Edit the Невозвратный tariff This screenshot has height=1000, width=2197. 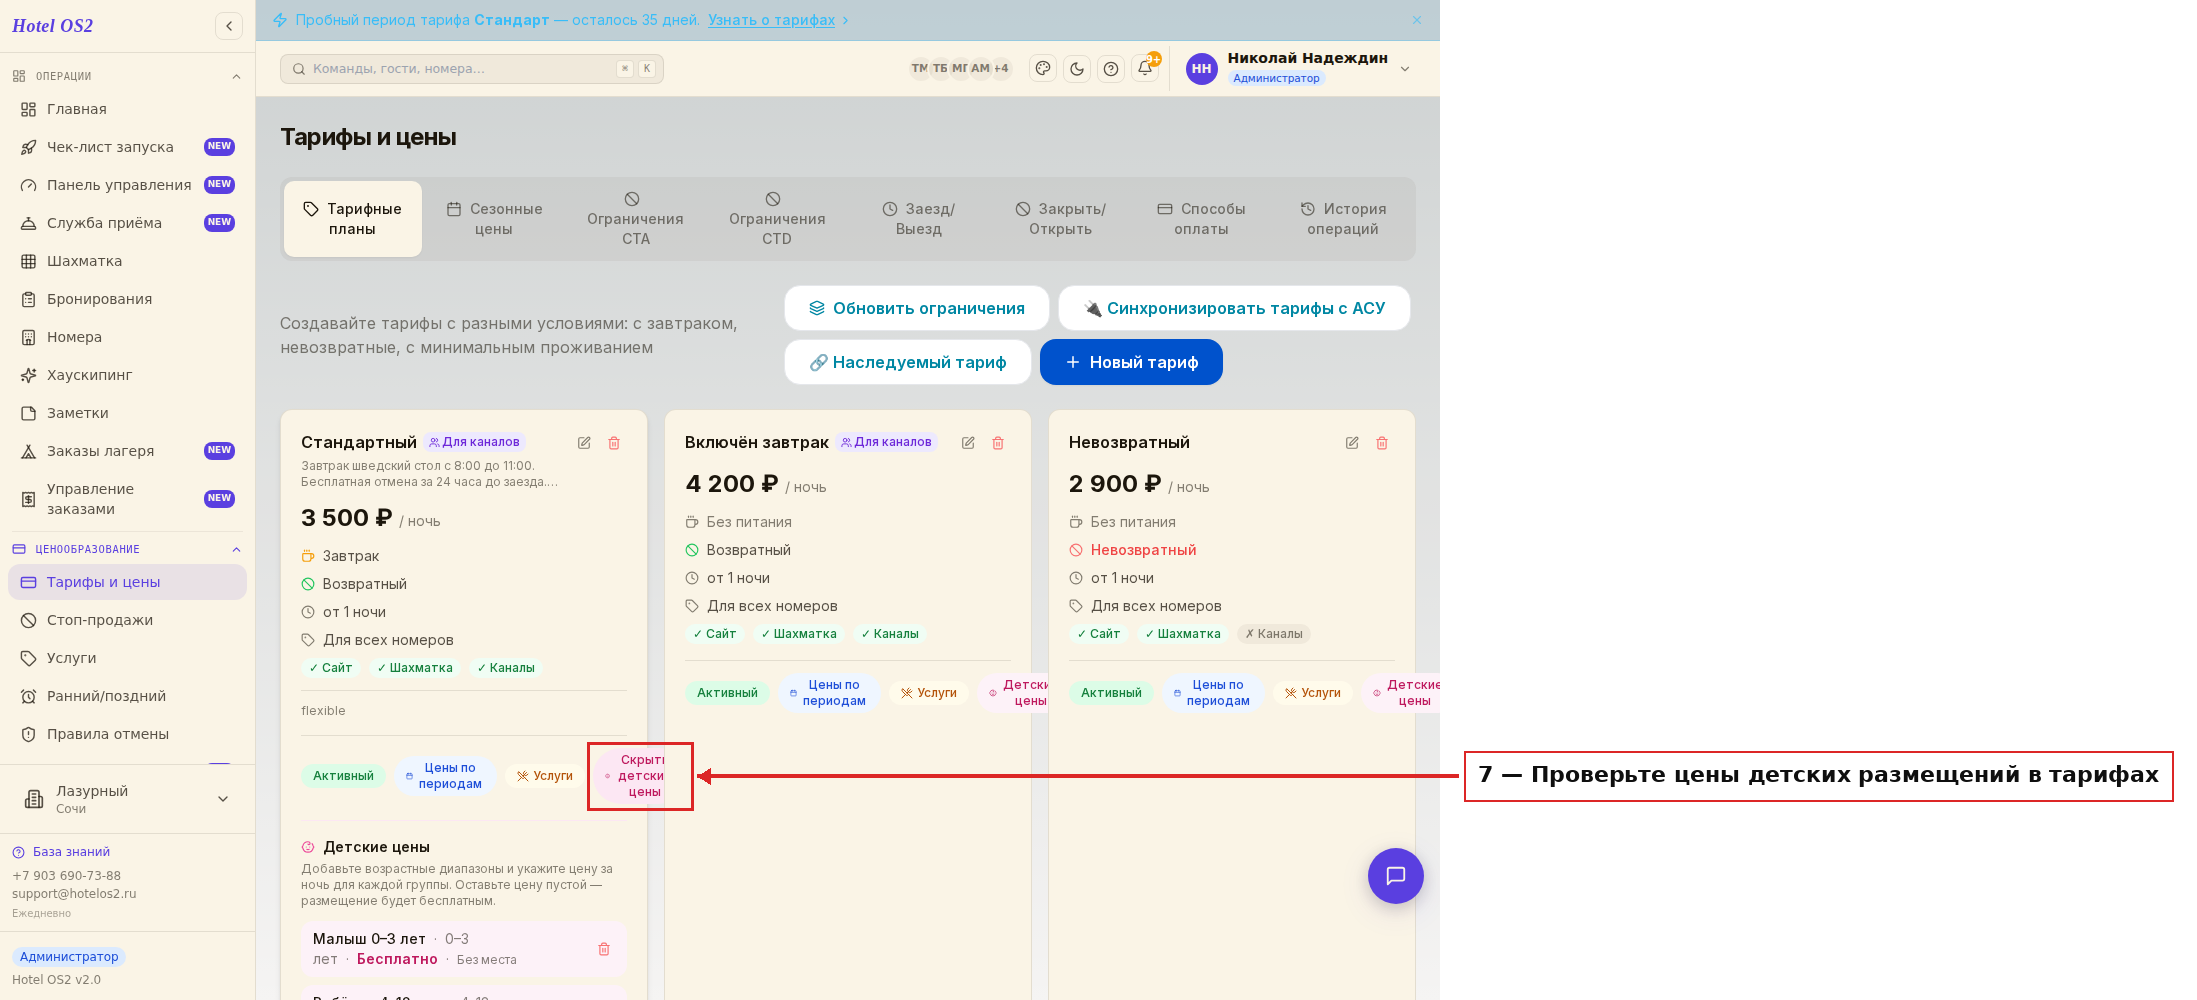tap(1352, 443)
